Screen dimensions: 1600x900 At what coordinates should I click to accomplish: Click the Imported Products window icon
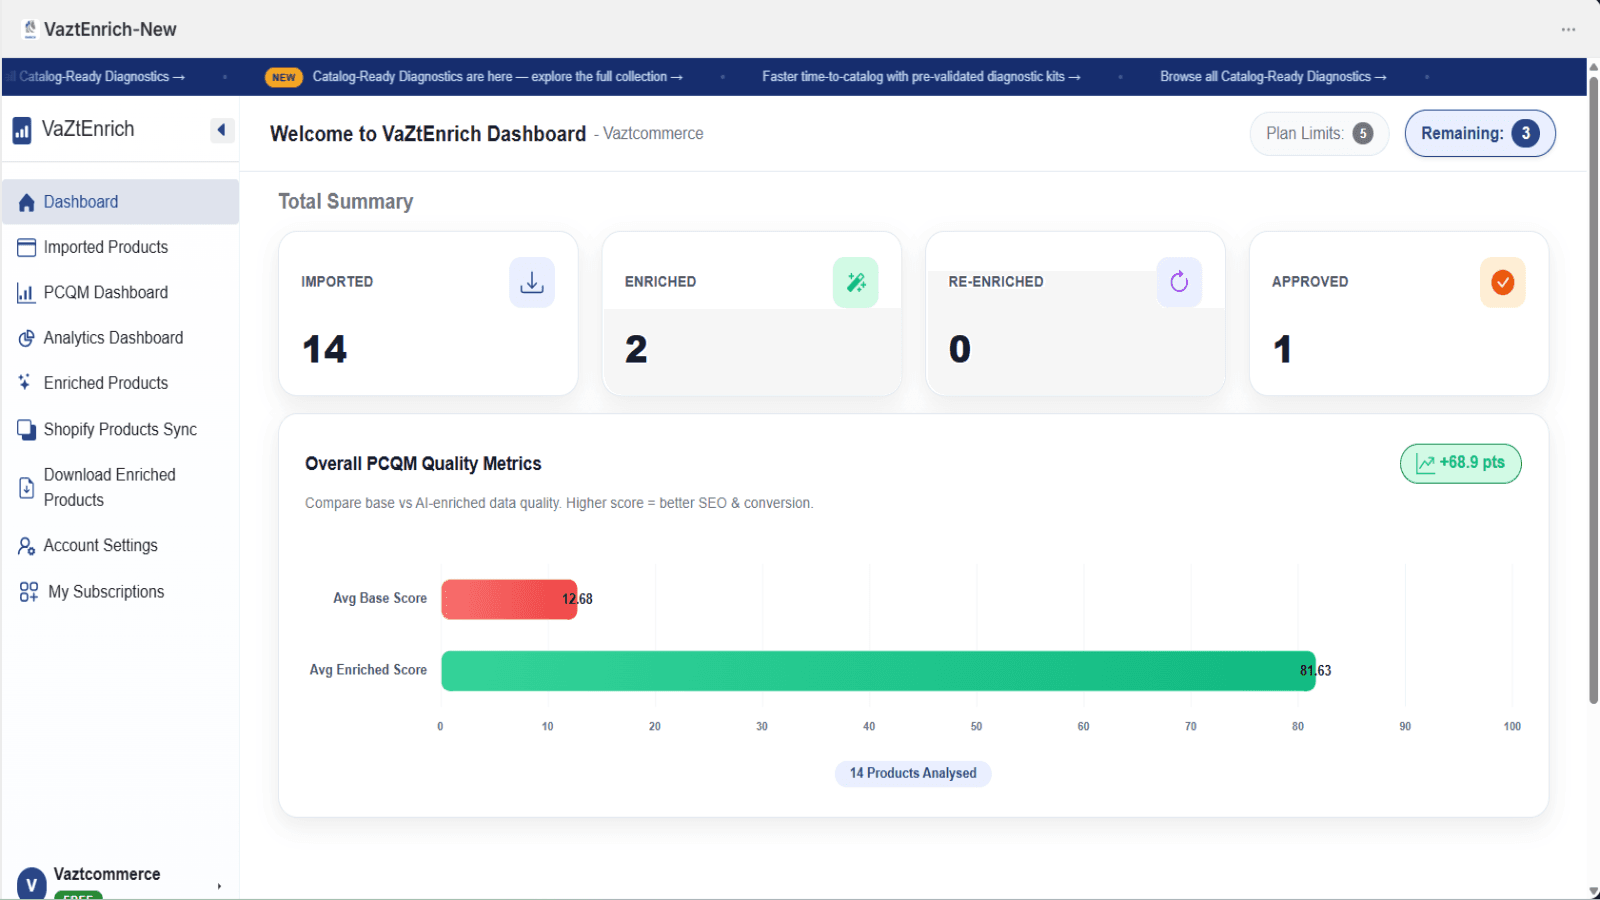[x=27, y=247]
